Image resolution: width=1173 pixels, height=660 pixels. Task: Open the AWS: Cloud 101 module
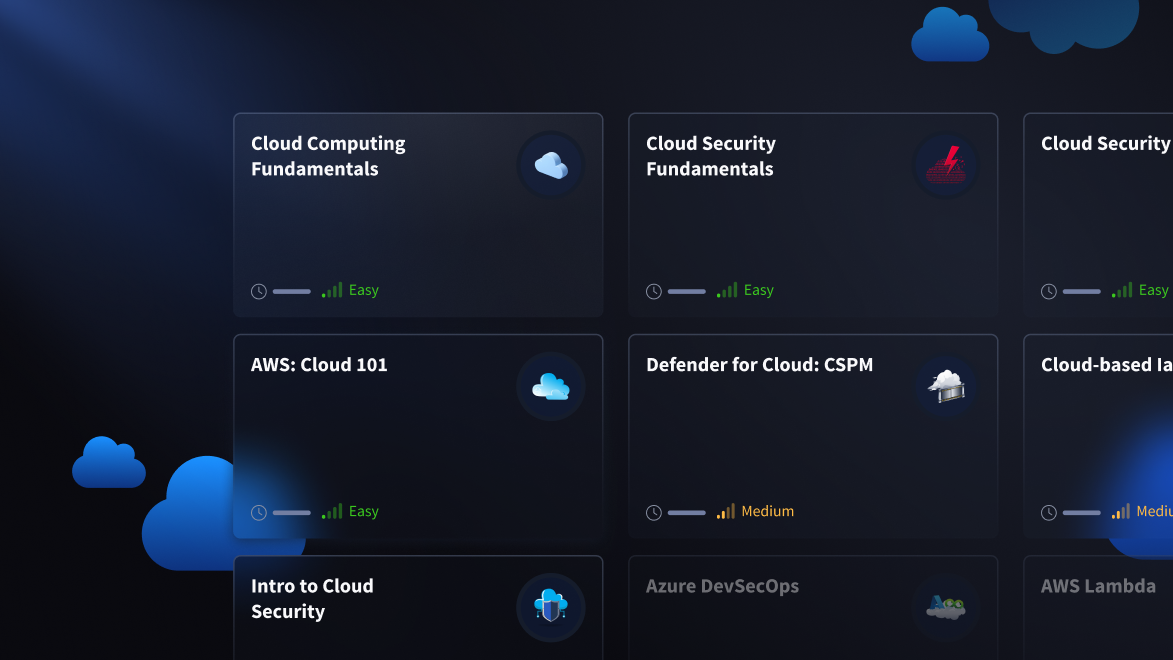(x=418, y=436)
